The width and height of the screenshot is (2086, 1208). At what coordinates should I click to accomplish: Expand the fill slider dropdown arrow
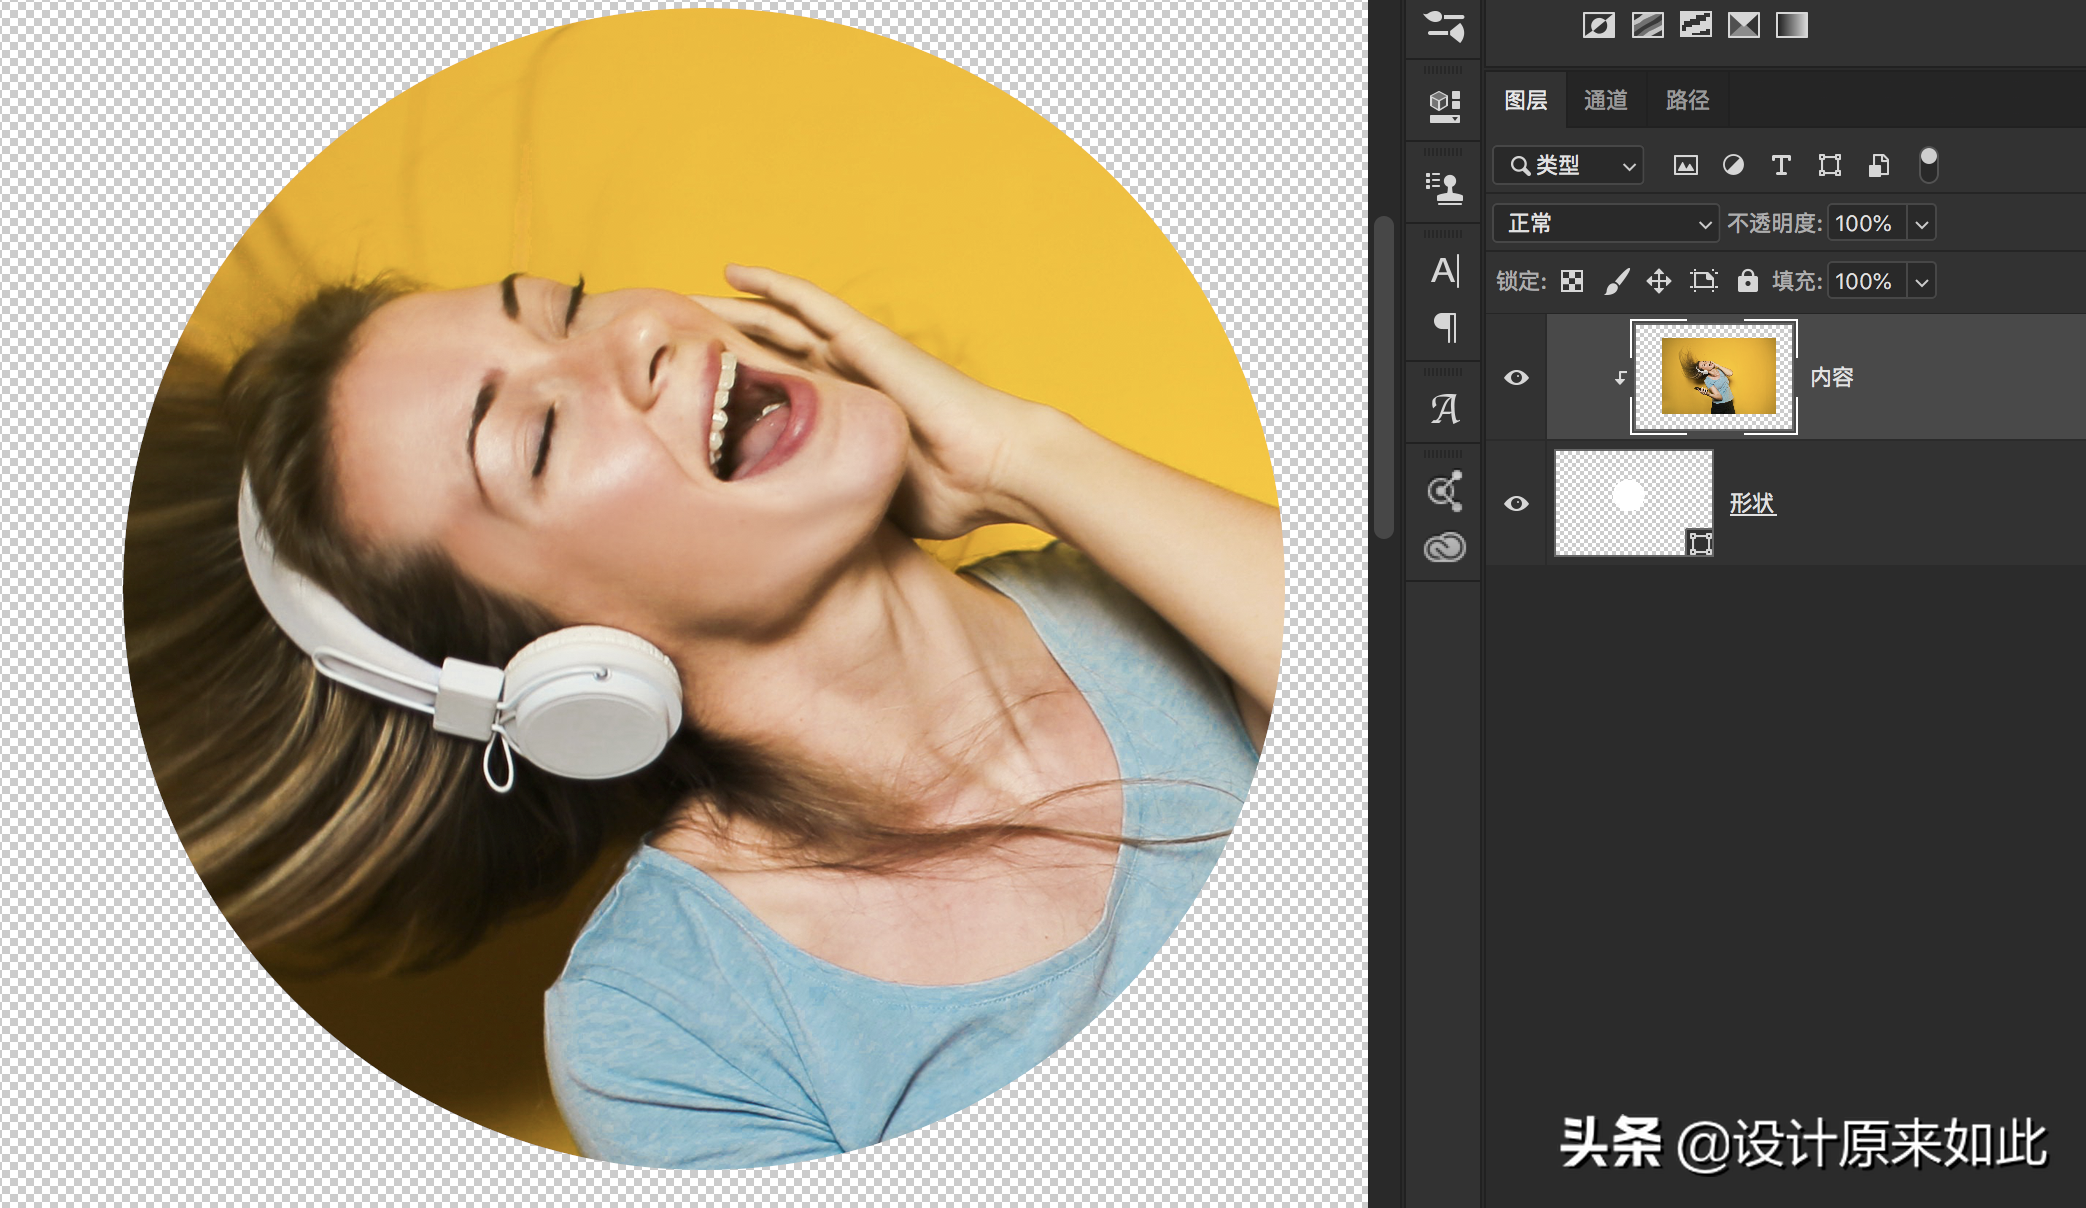click(x=1922, y=282)
